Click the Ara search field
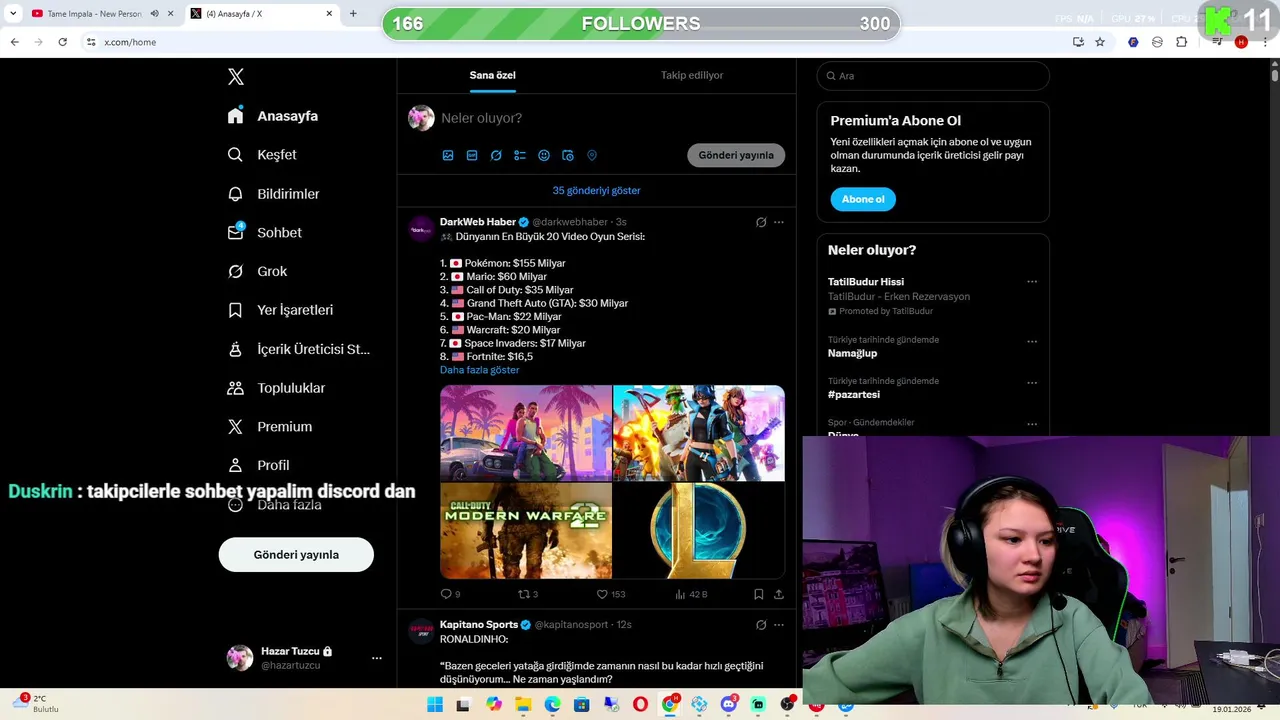The width and height of the screenshot is (1280, 720). (x=933, y=76)
